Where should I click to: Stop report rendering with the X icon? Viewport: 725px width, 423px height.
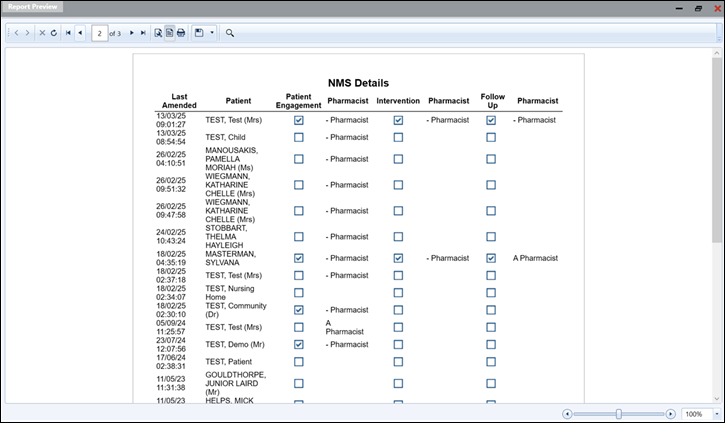[x=42, y=33]
